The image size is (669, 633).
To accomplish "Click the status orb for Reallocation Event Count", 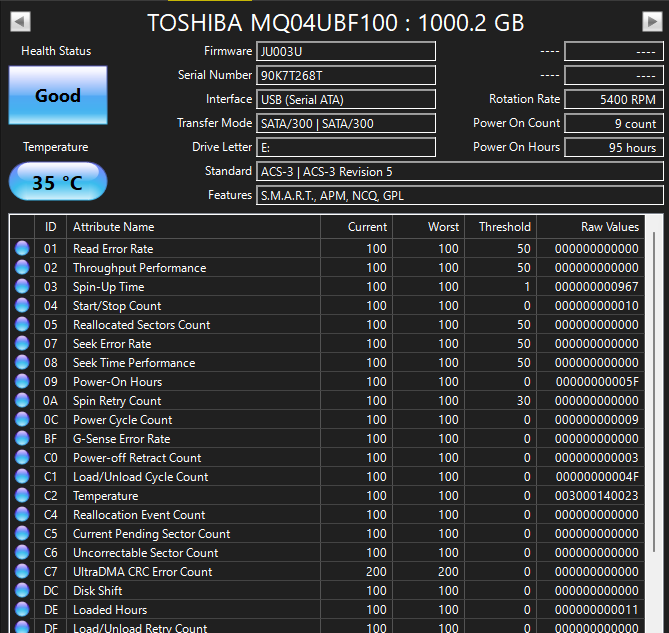I will point(22,514).
